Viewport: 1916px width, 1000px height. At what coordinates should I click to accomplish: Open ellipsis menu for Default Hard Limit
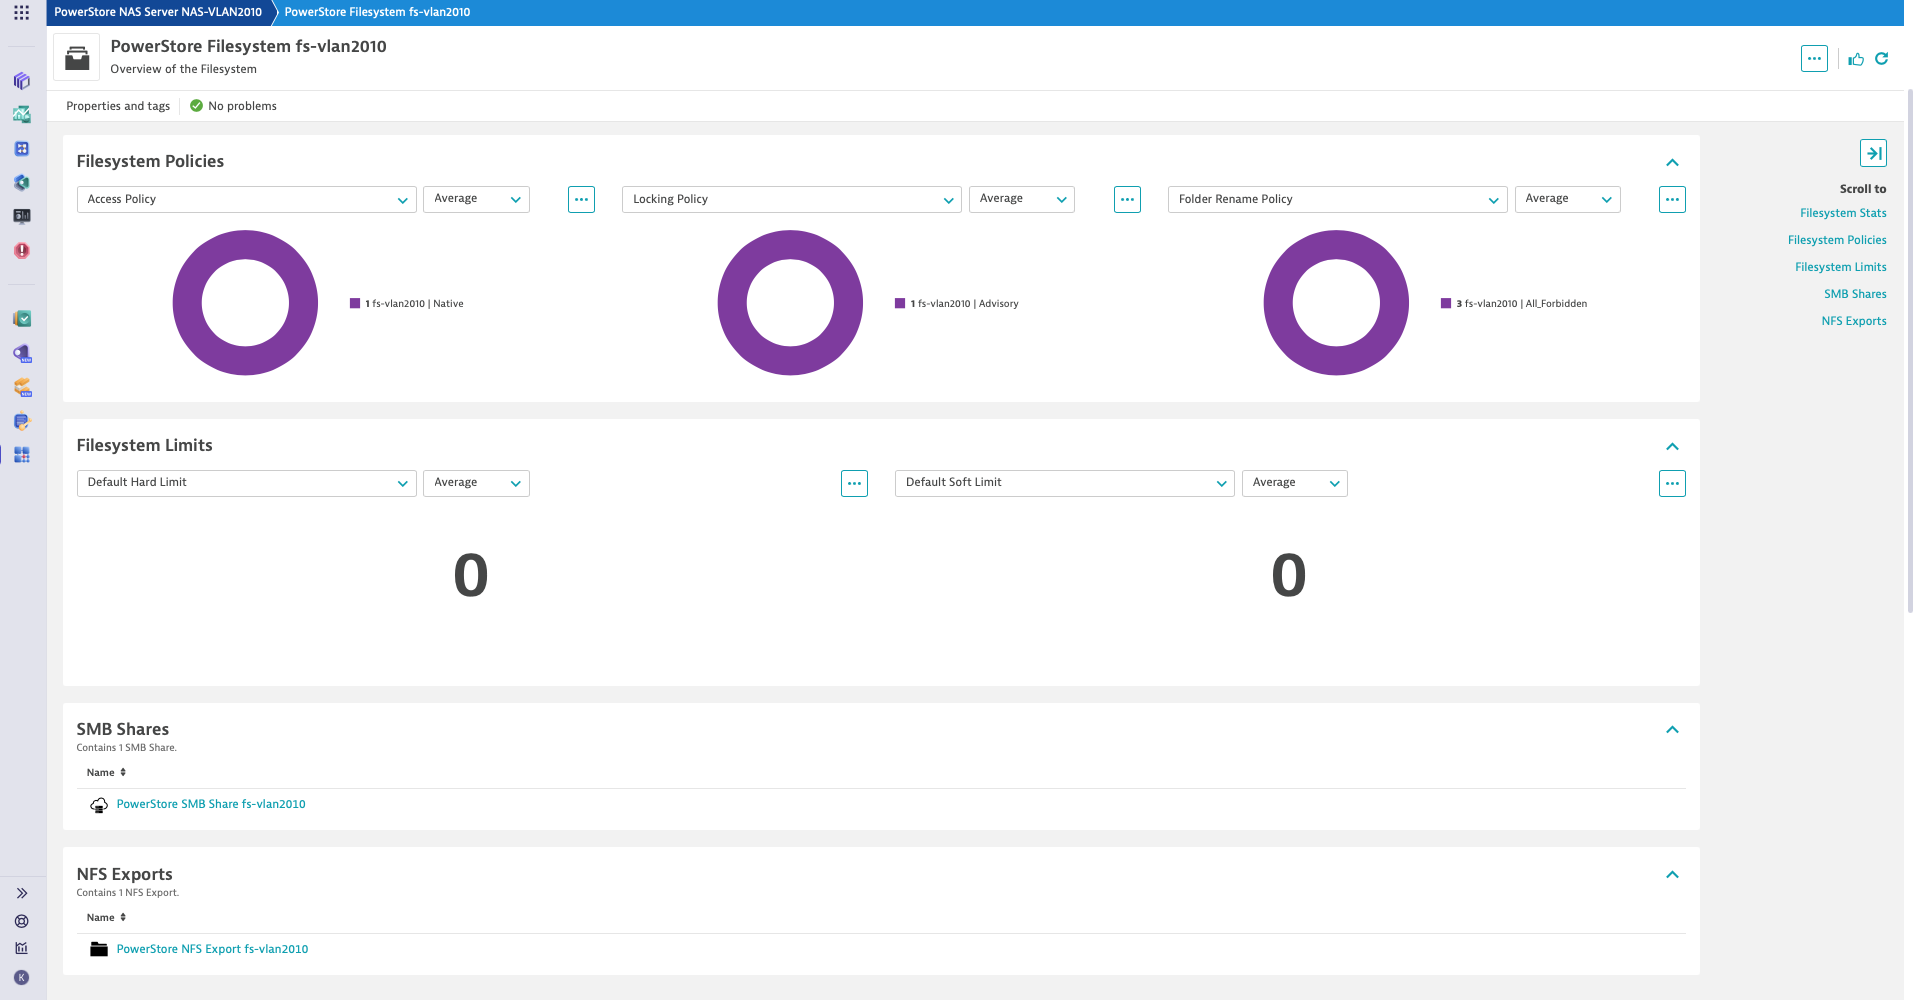click(x=854, y=483)
